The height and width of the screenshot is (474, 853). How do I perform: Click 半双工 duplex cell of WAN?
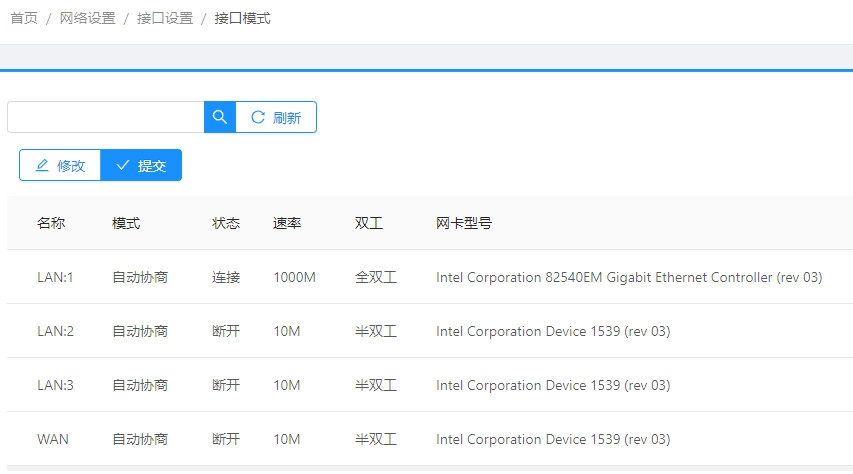[x=375, y=439]
